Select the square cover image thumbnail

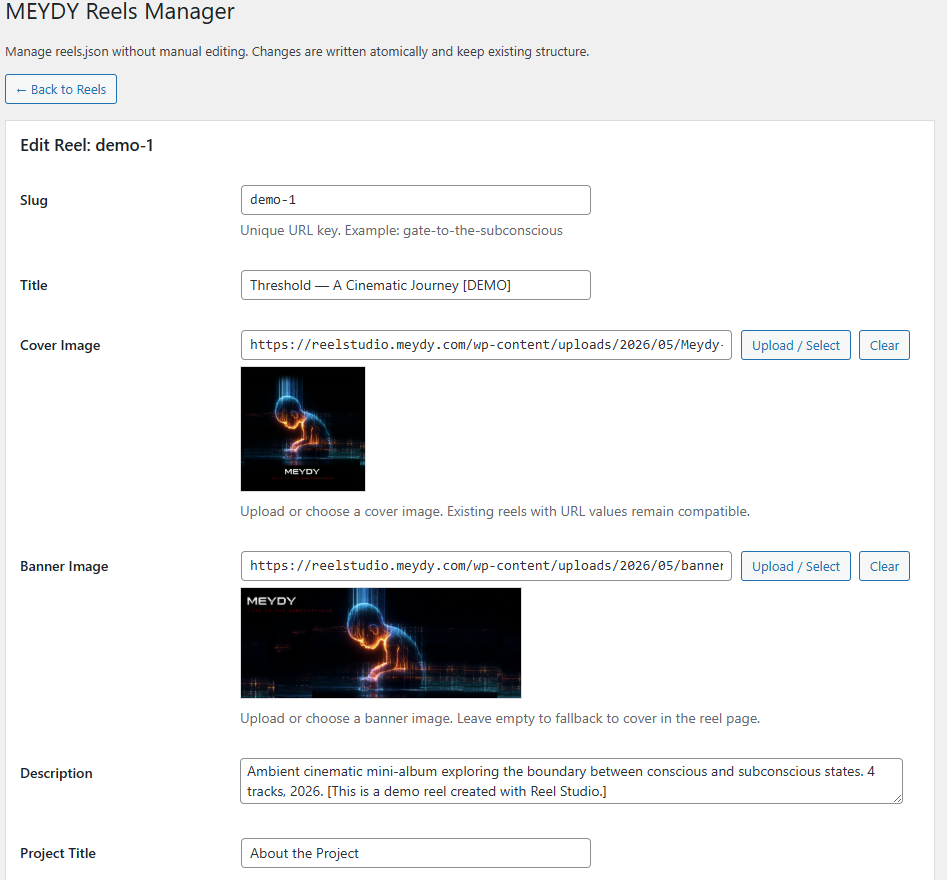[303, 429]
